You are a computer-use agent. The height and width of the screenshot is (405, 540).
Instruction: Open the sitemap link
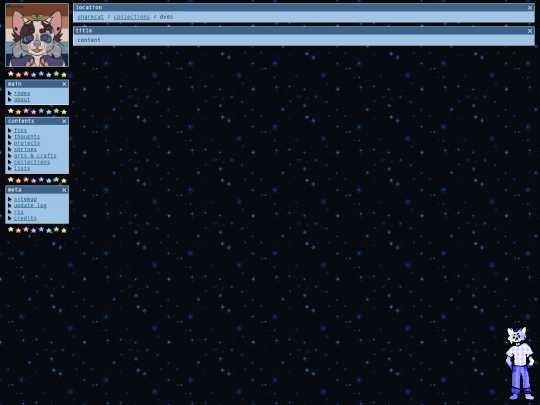(x=25, y=199)
